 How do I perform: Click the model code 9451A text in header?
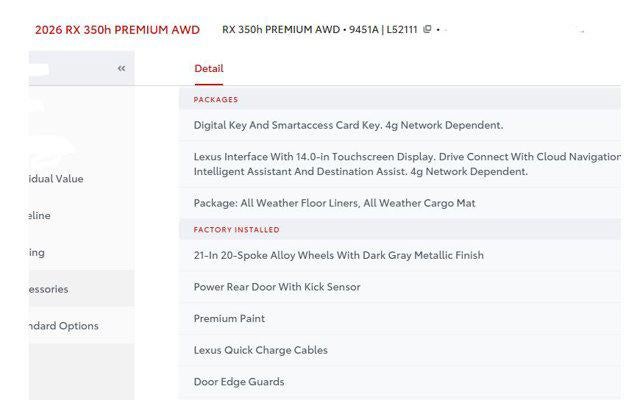click(364, 30)
